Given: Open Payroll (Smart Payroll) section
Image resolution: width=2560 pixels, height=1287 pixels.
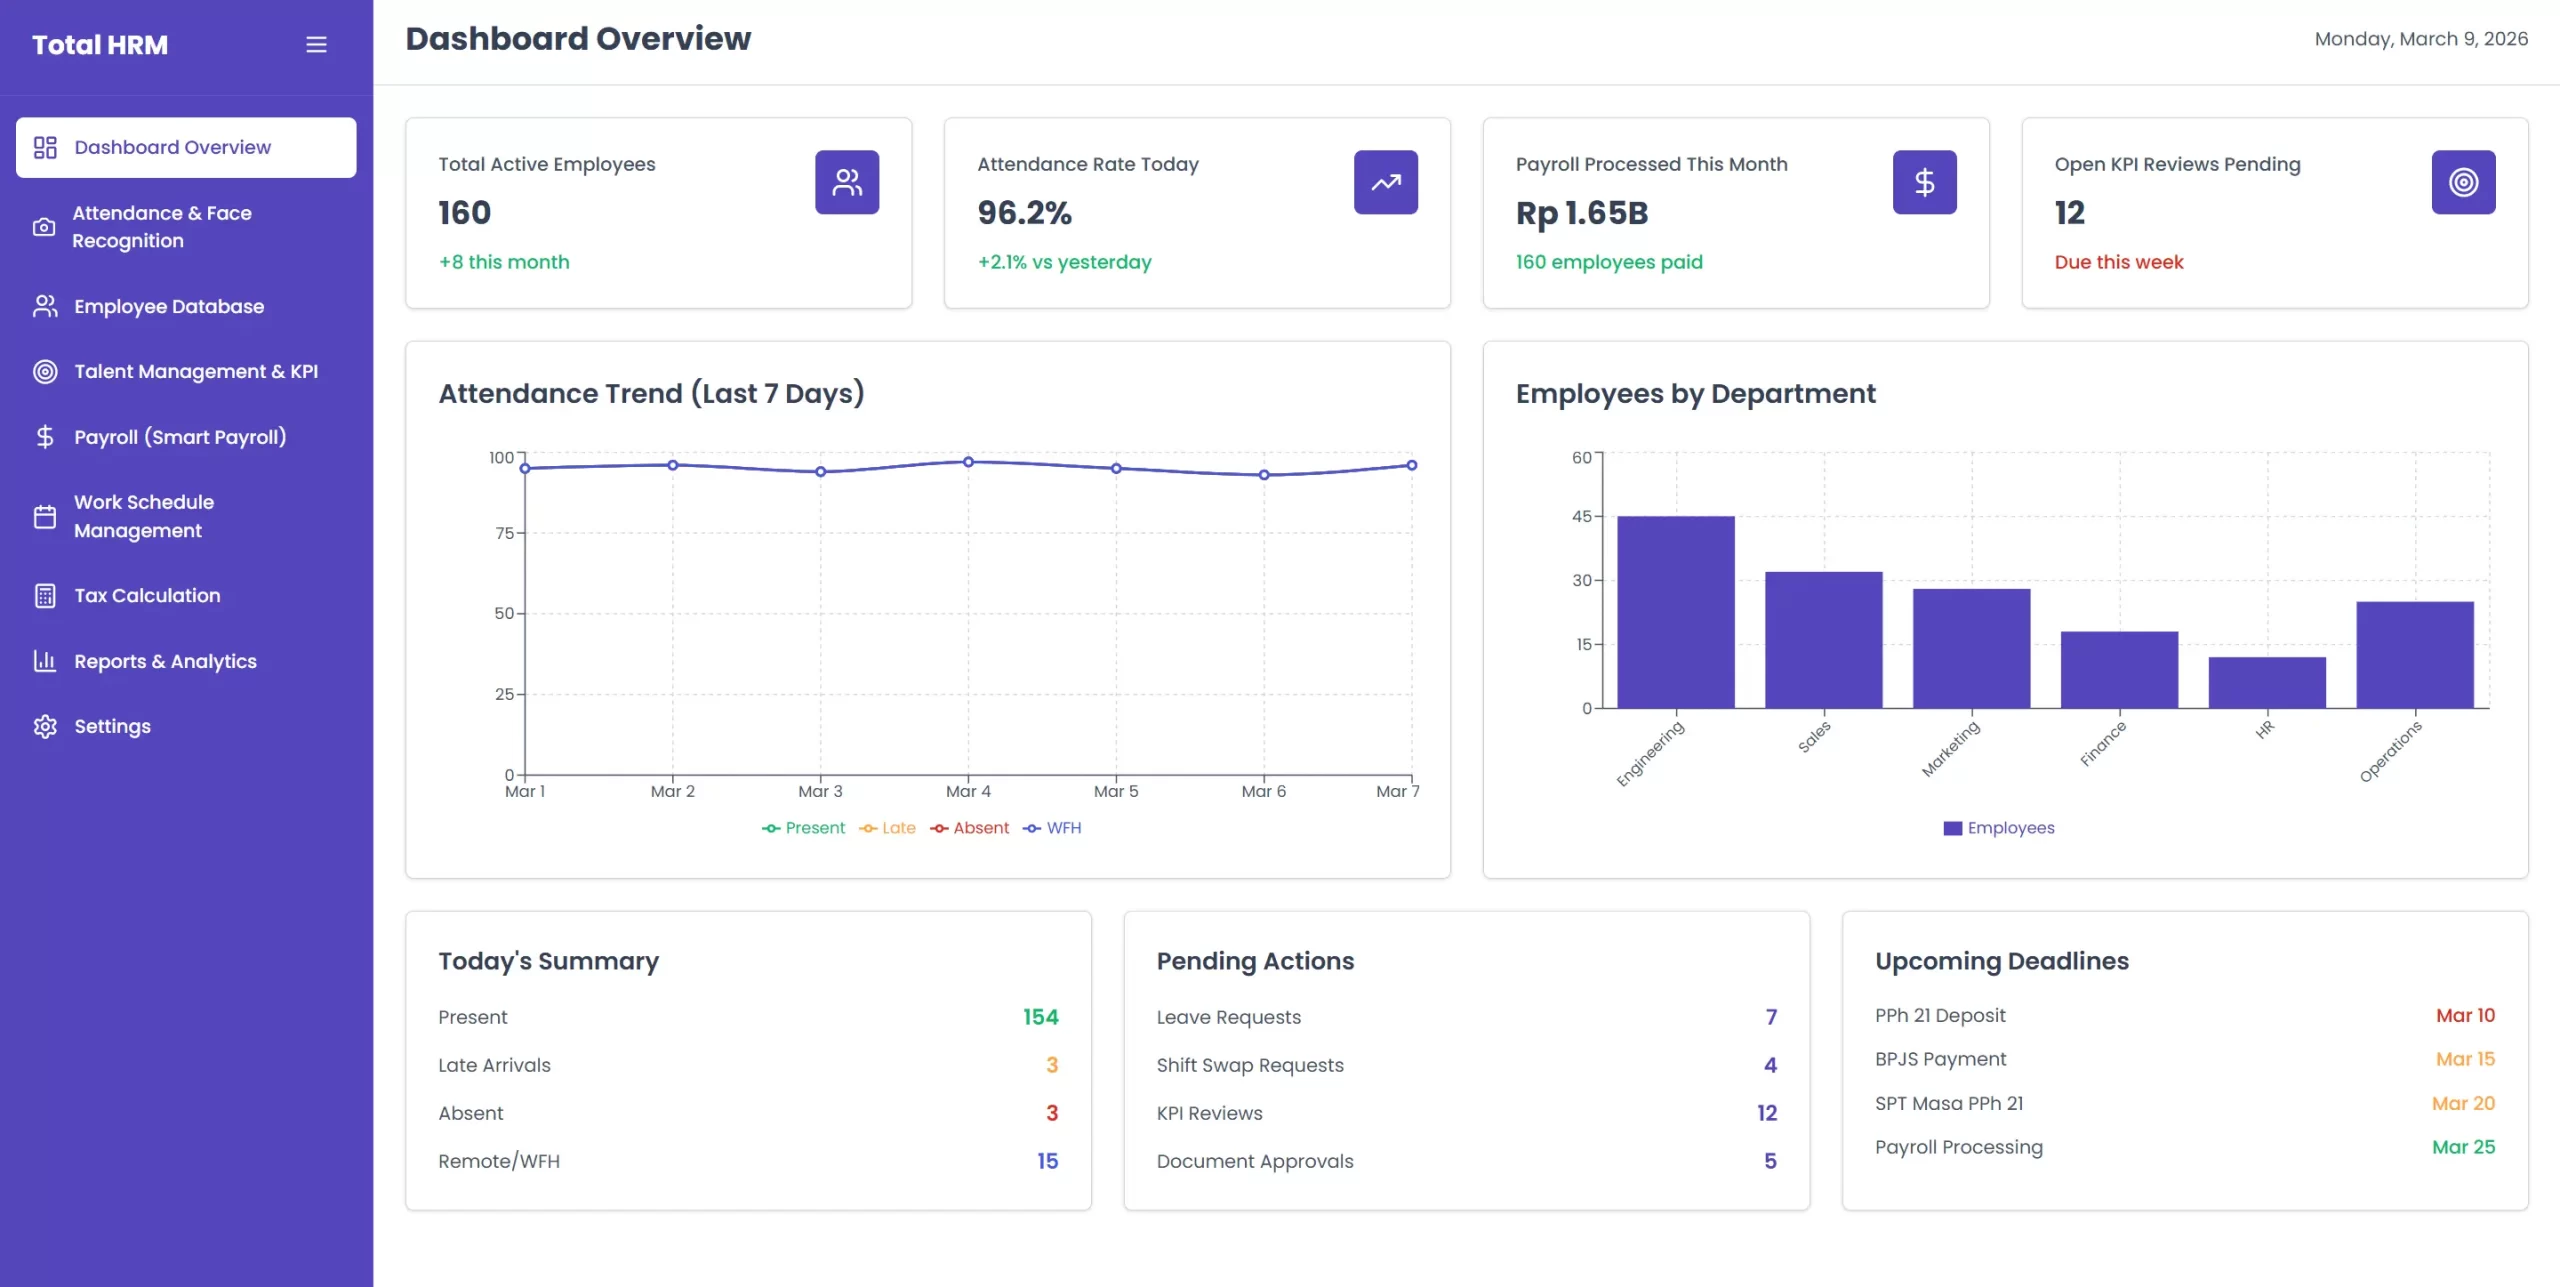Looking at the screenshot, I should 180,437.
